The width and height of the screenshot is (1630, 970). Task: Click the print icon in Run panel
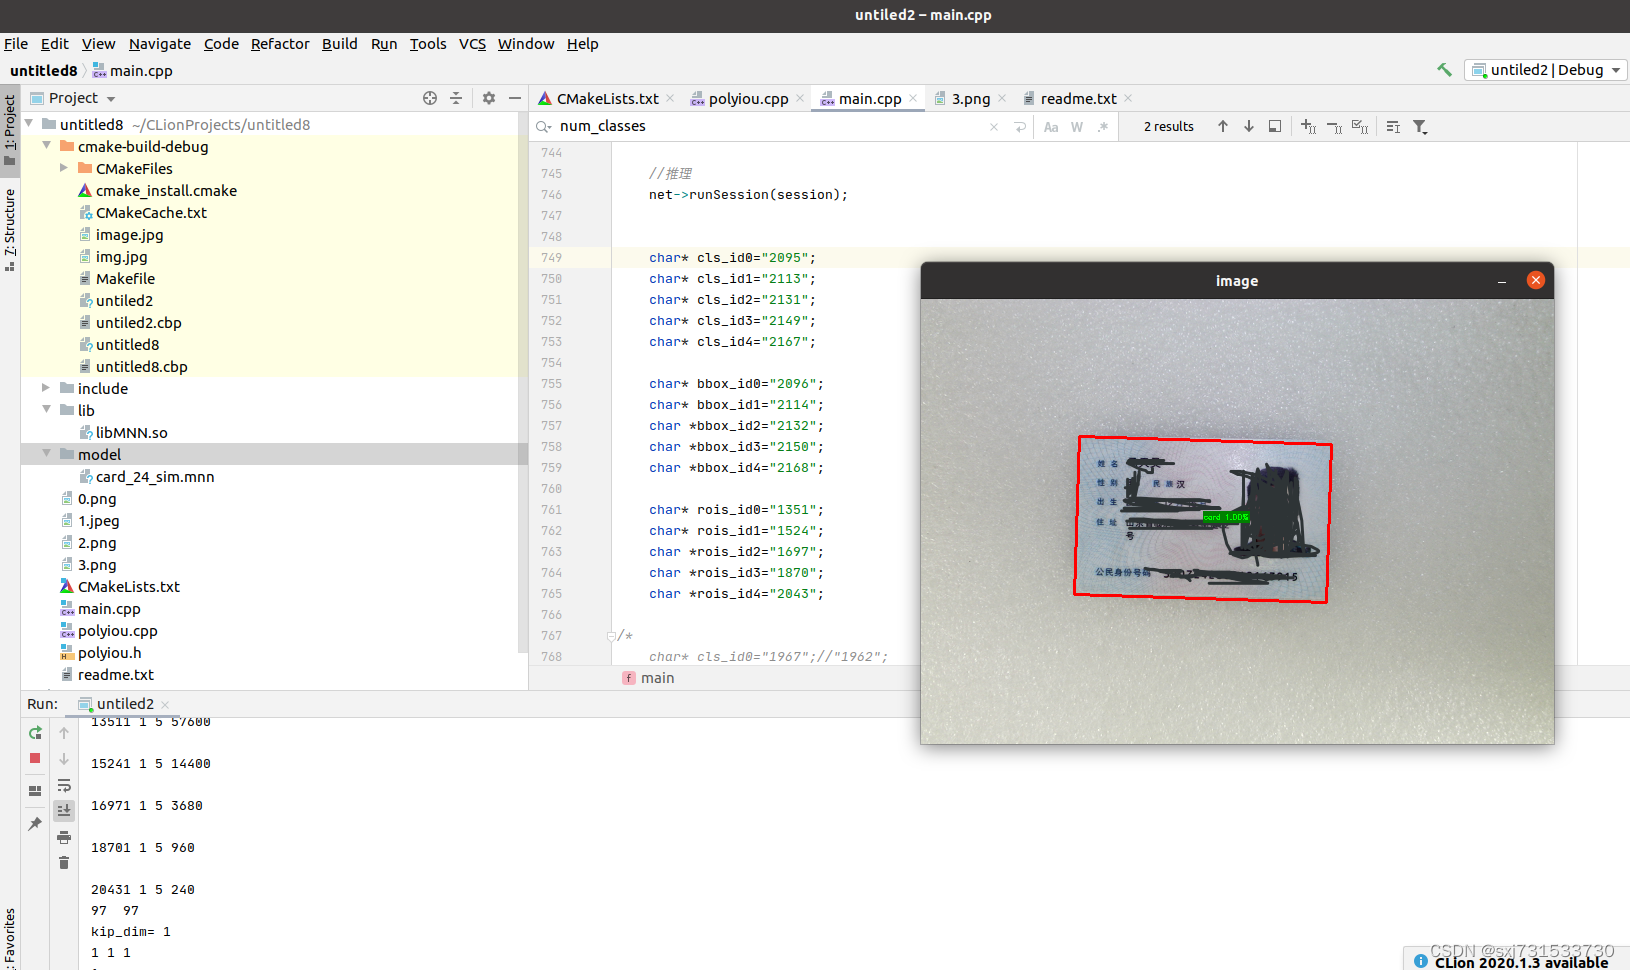[64, 837]
